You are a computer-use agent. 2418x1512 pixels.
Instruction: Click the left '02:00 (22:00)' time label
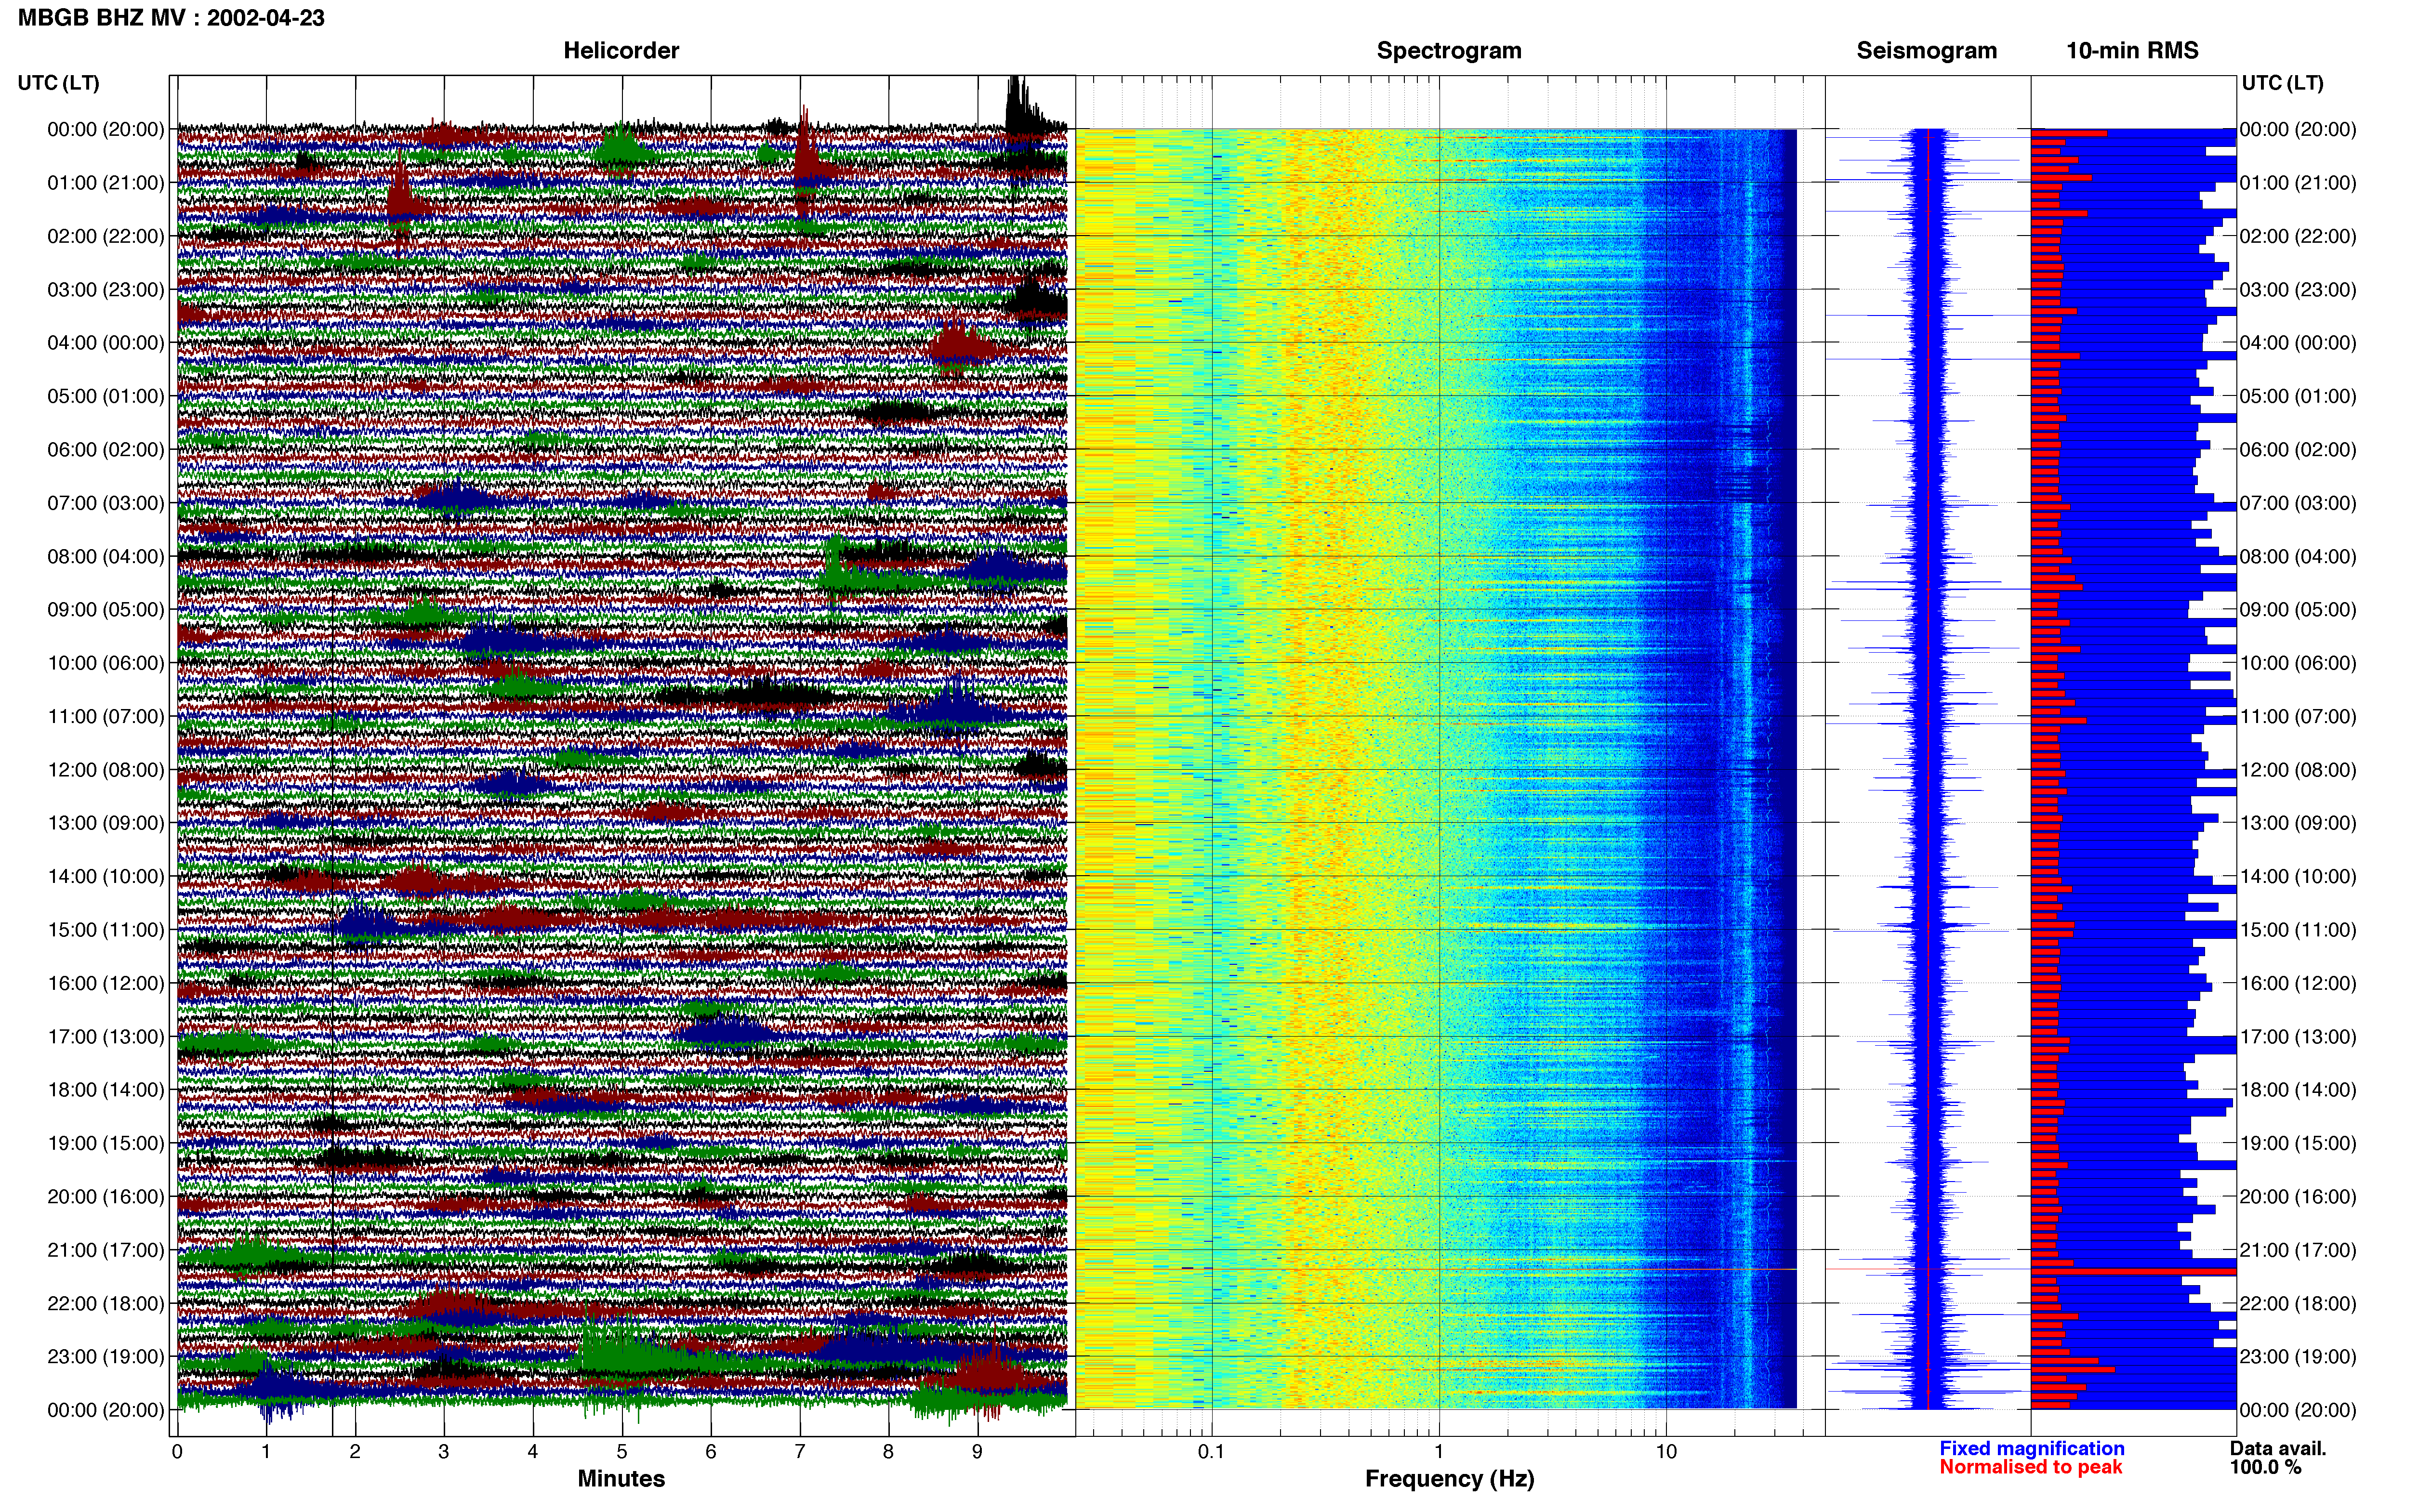[105, 236]
